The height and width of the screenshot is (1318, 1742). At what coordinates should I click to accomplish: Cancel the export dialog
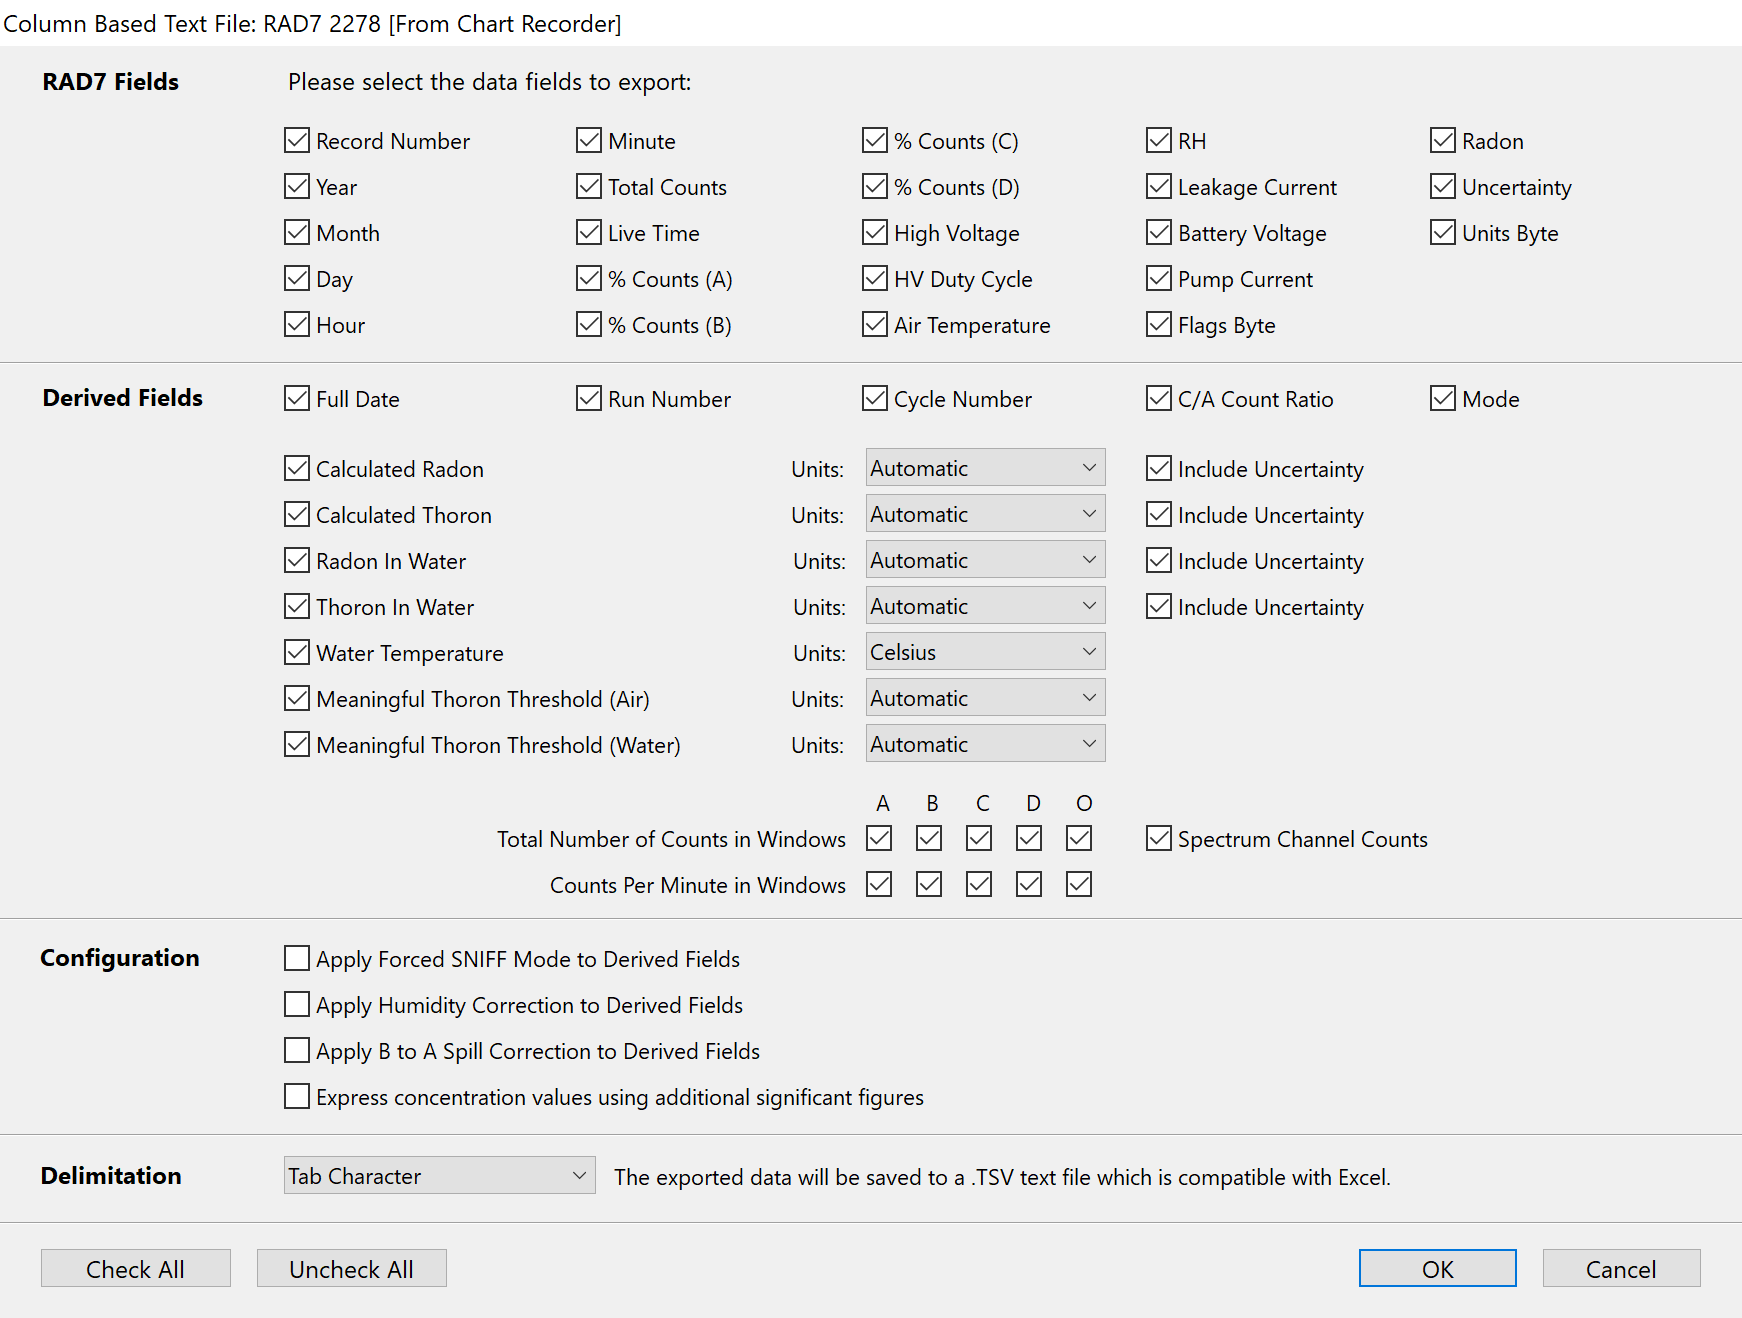coord(1620,1269)
